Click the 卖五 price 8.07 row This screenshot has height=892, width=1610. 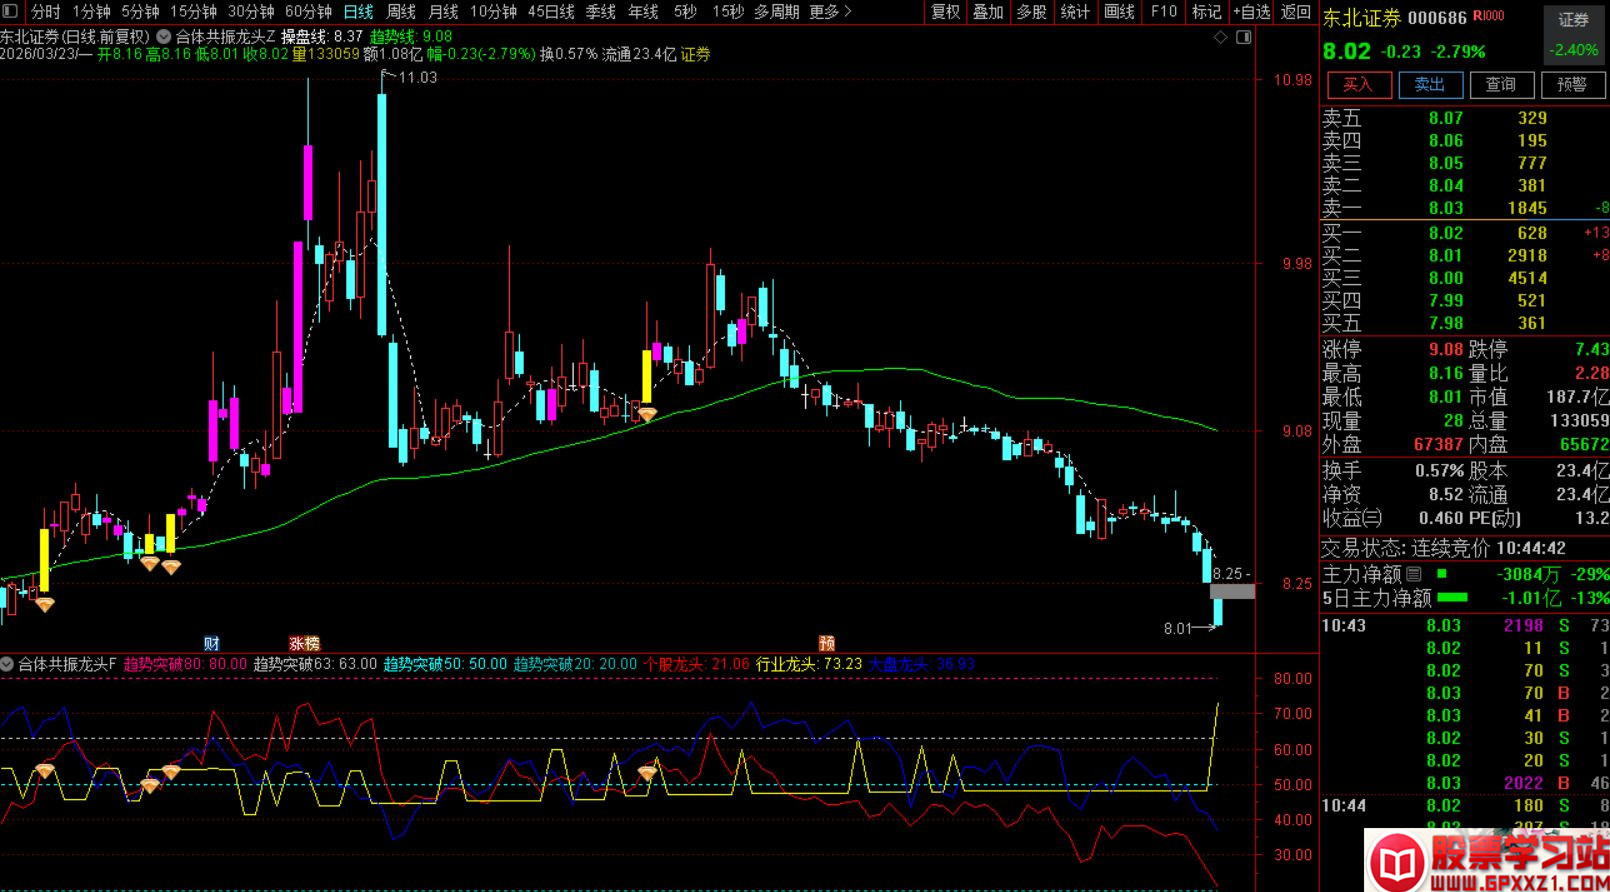[1464, 118]
